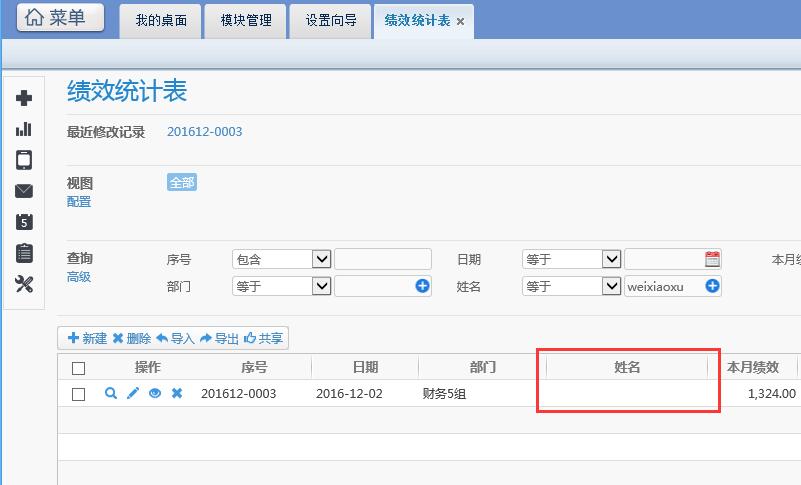
Task: Click delete X icon for row 201612-0003
Action: tap(177, 393)
